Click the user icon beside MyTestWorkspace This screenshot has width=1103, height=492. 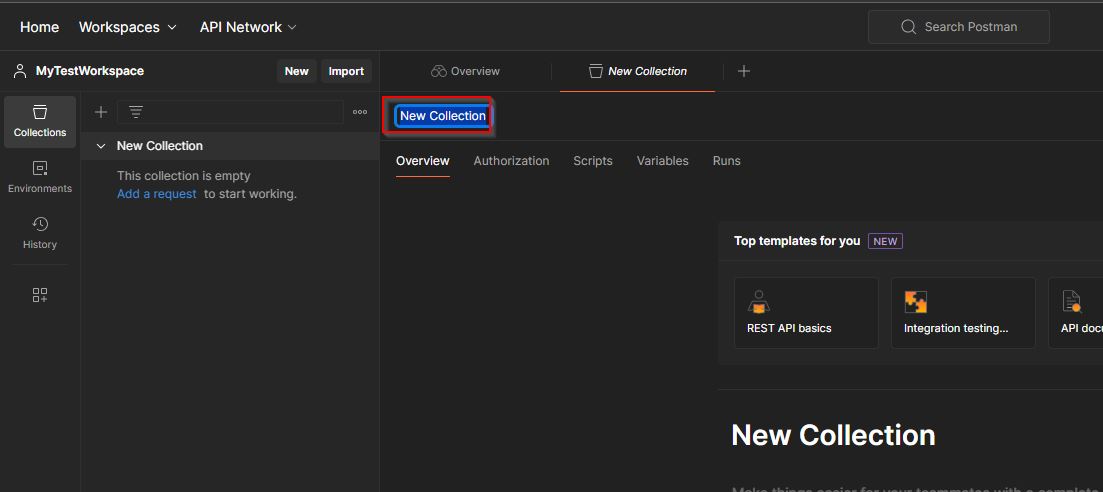click(20, 71)
